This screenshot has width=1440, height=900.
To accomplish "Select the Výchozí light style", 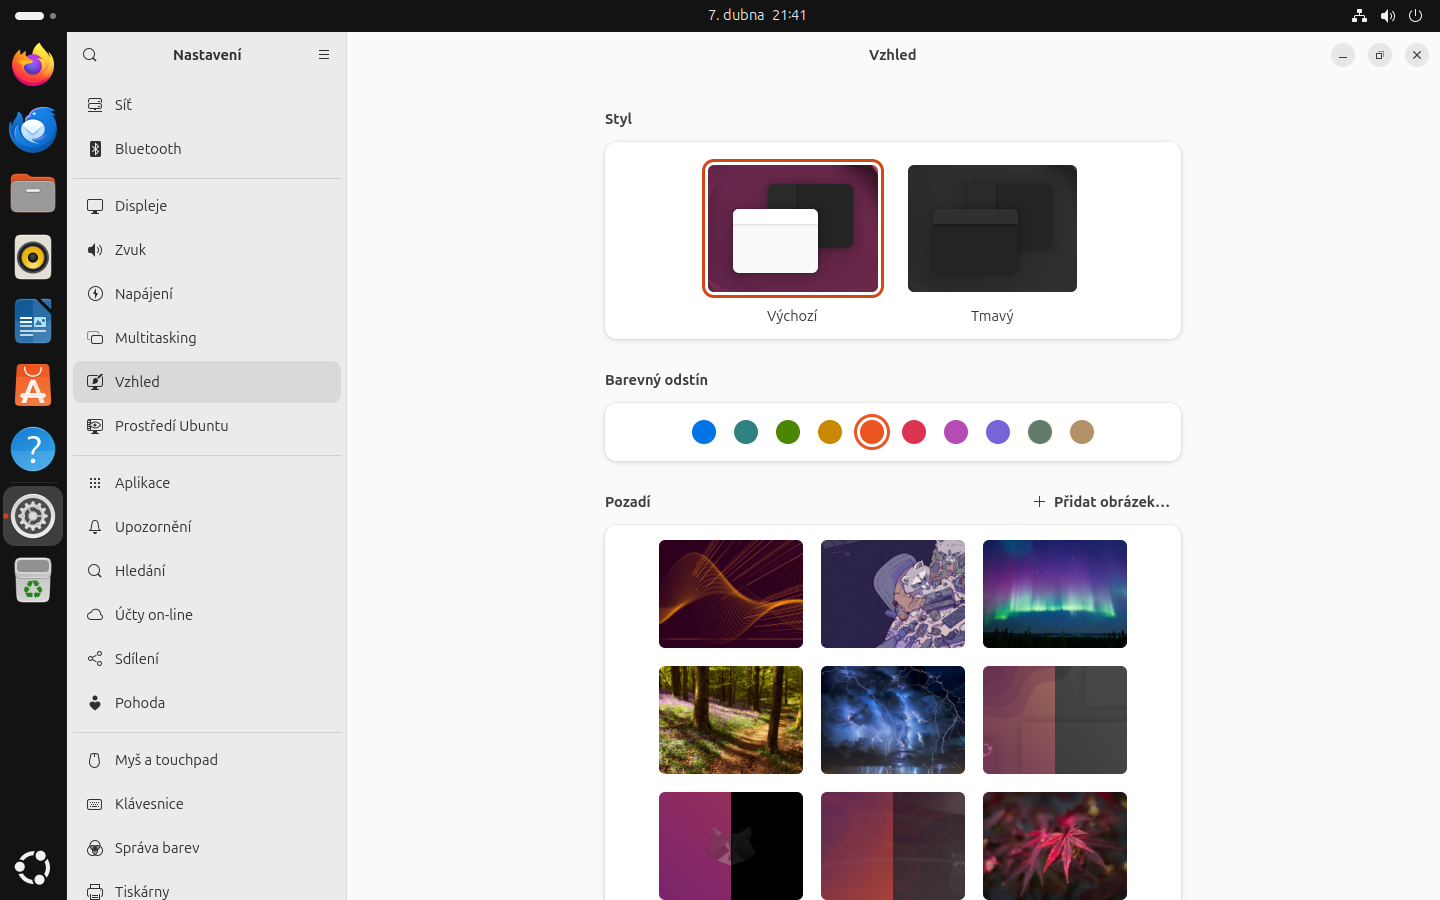I will click(x=792, y=229).
